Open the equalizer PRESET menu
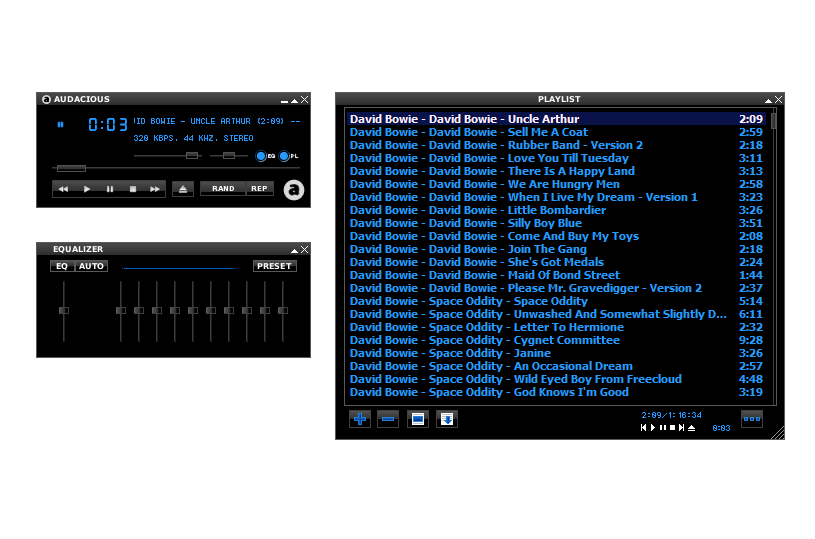The height and width of the screenshot is (539, 815). [274, 266]
